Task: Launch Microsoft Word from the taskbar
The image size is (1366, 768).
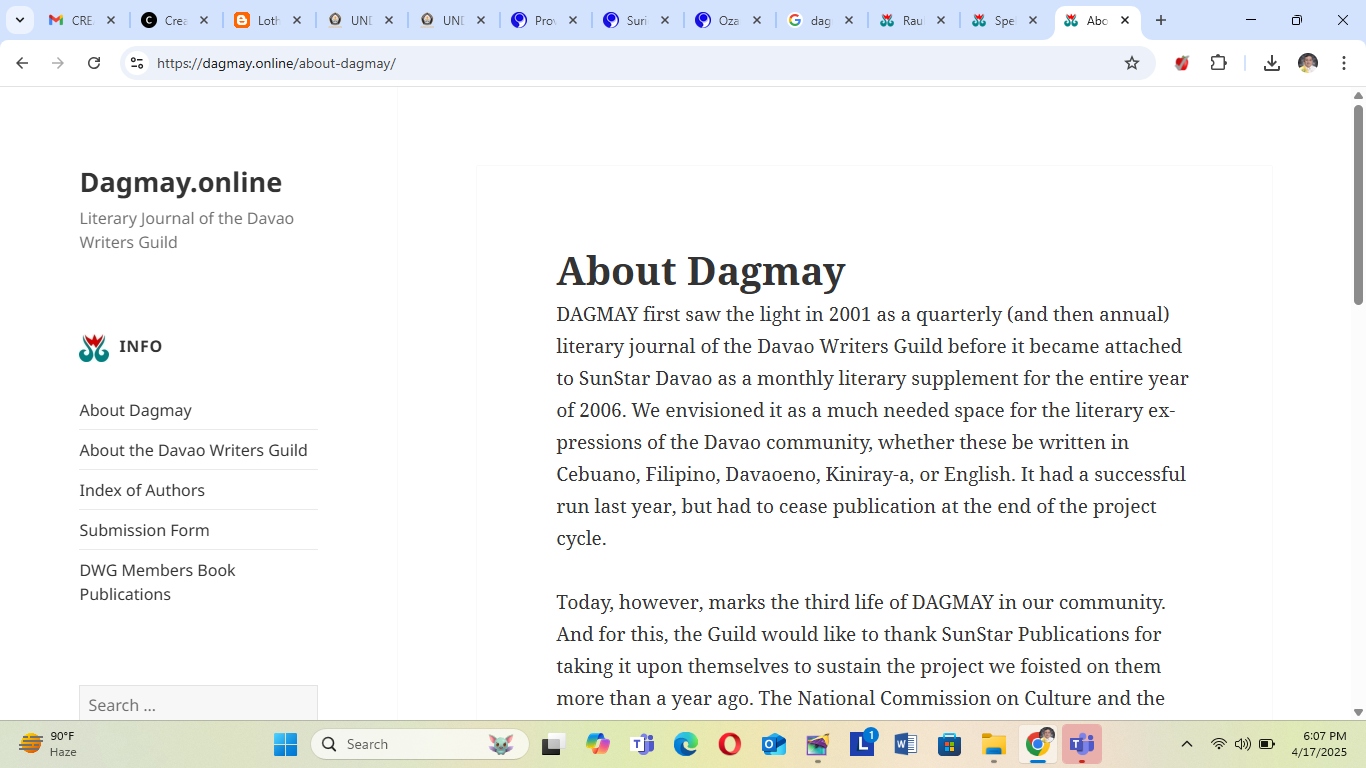Action: coord(905,744)
